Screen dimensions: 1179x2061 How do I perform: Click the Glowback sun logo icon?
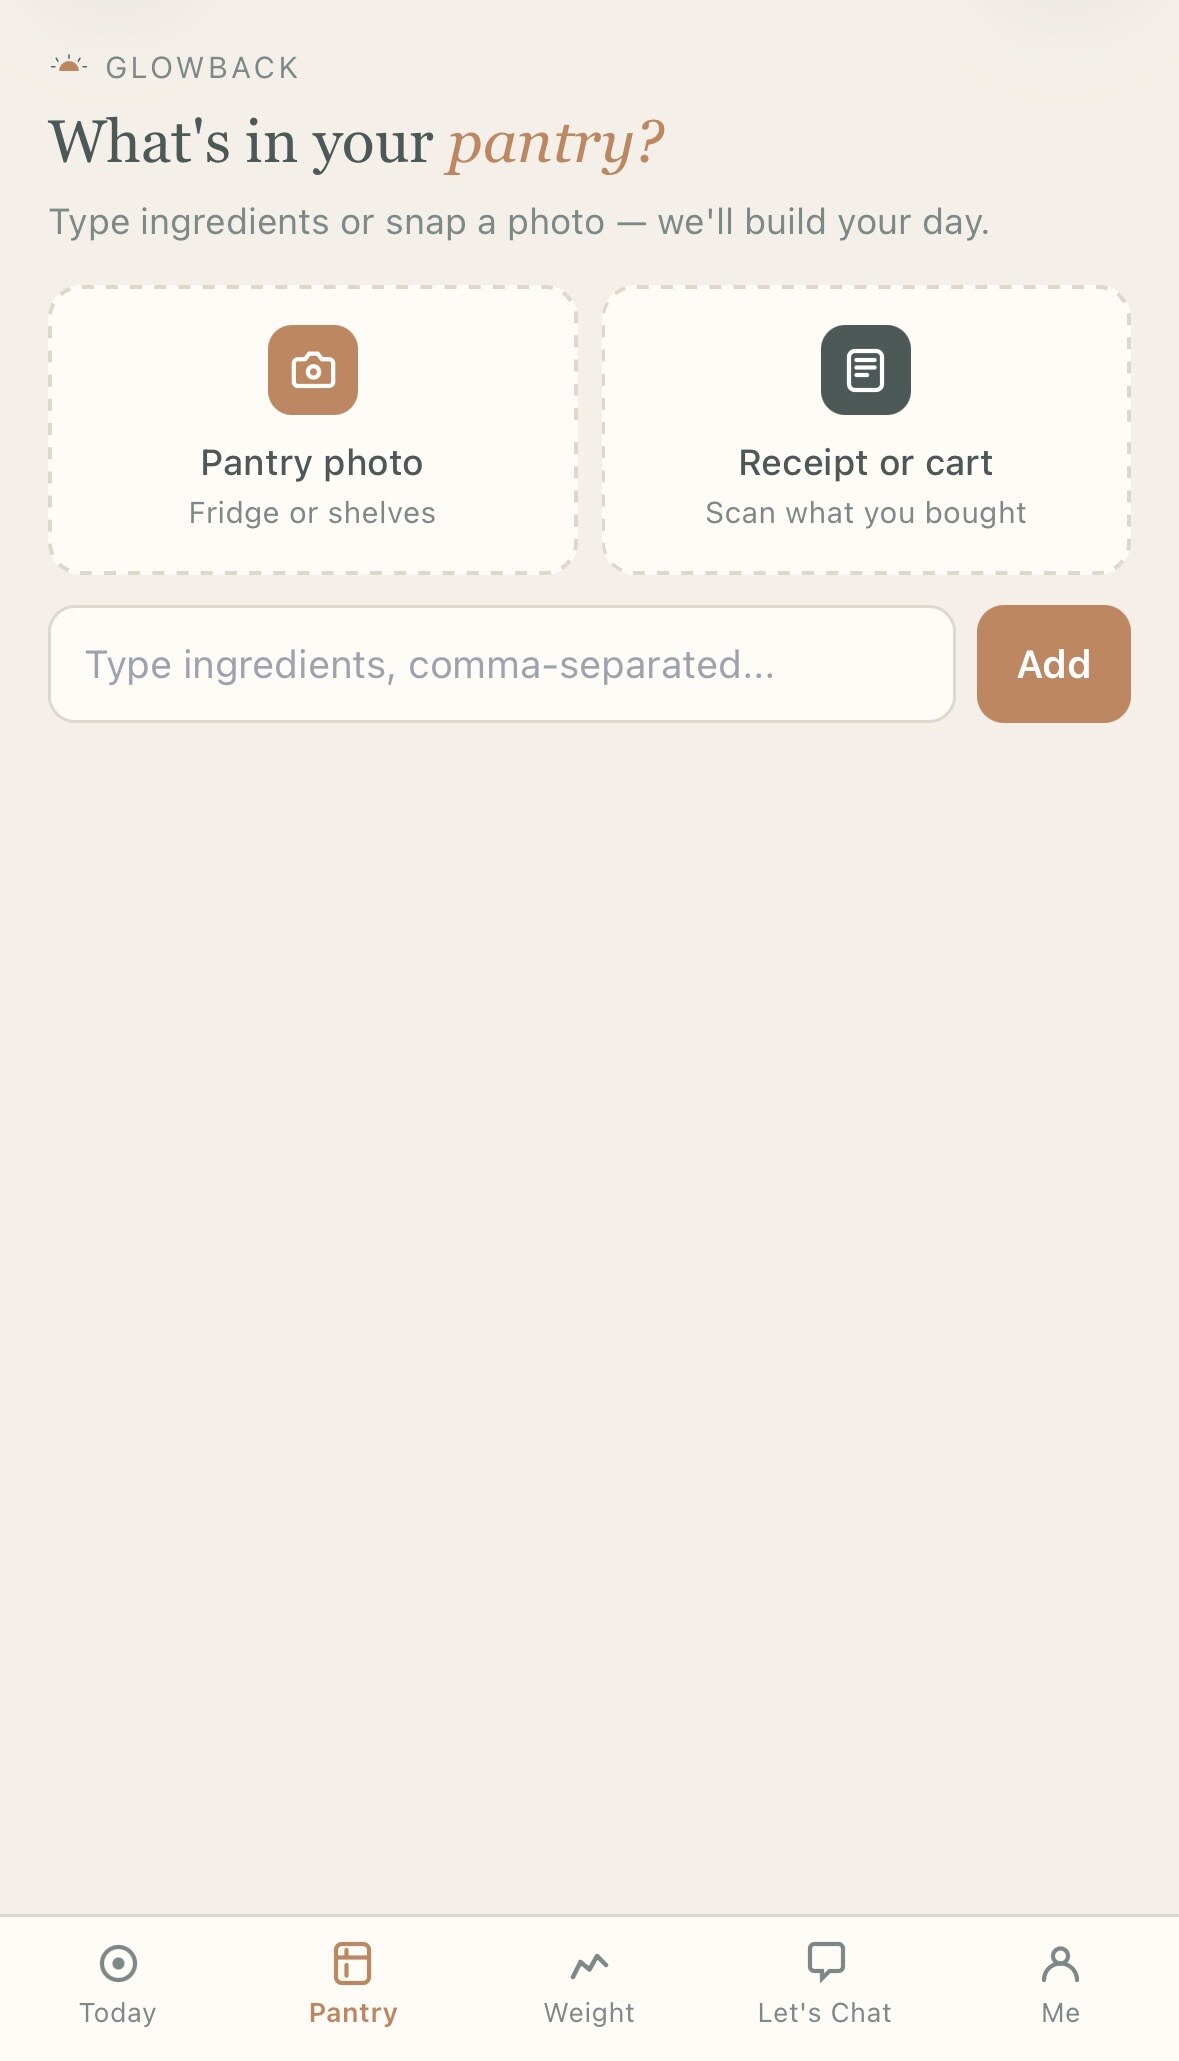tap(69, 66)
